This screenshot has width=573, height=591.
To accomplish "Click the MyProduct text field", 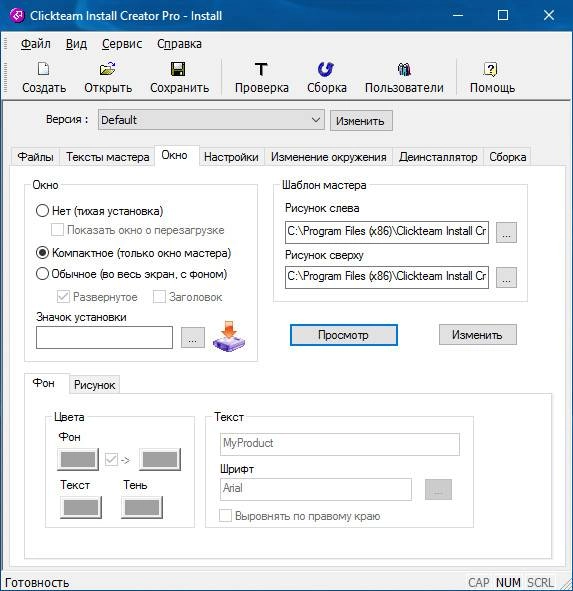I will 340,444.
